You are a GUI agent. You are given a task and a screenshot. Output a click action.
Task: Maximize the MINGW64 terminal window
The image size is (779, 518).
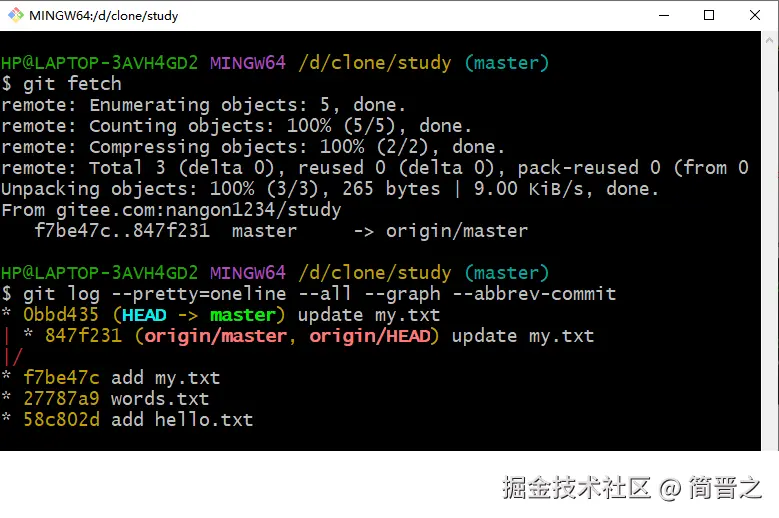tap(709, 15)
